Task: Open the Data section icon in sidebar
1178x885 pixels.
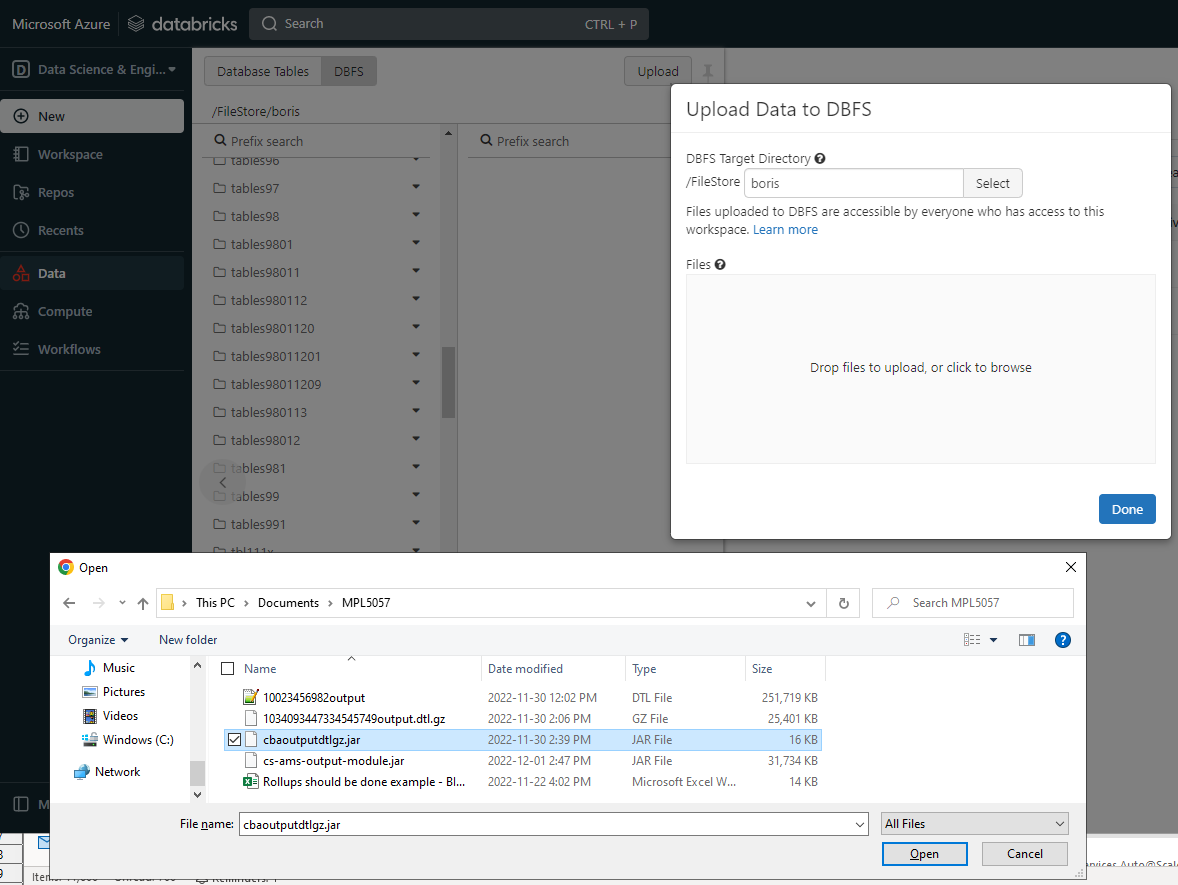Action: [21, 273]
